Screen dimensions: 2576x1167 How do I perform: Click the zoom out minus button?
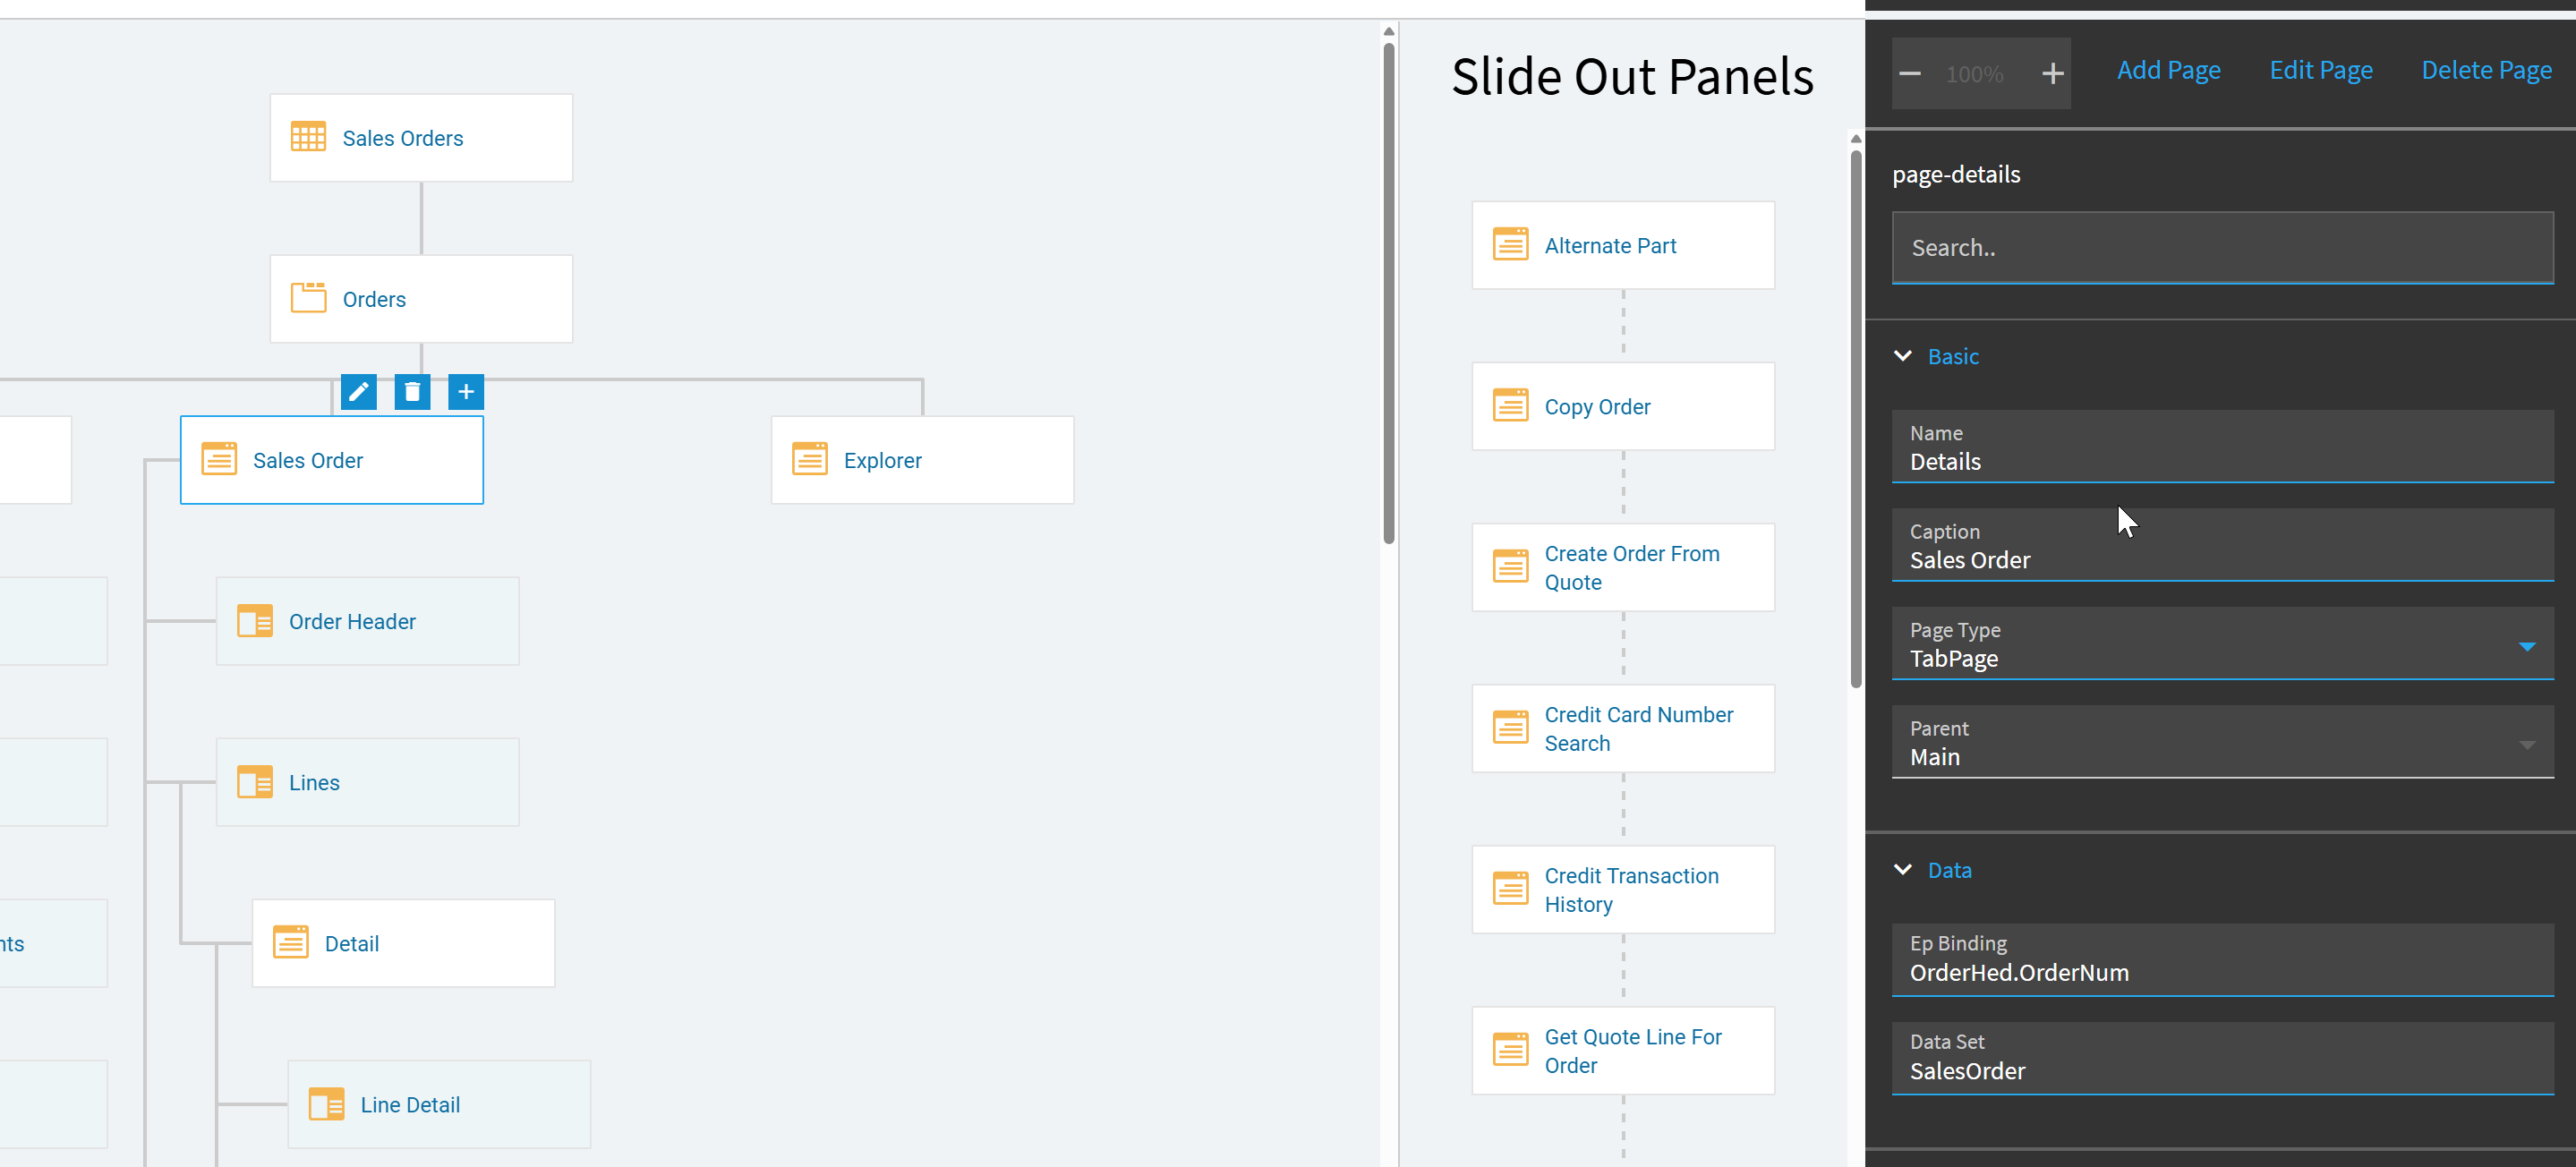click(x=1910, y=74)
